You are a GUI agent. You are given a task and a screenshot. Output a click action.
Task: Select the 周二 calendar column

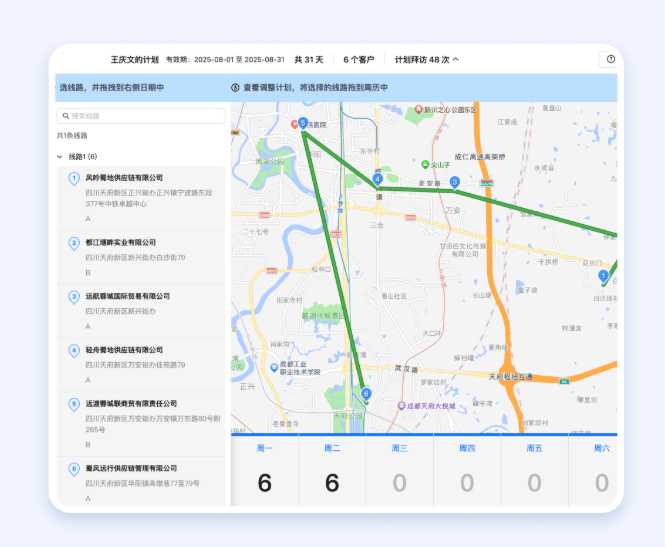point(332,471)
